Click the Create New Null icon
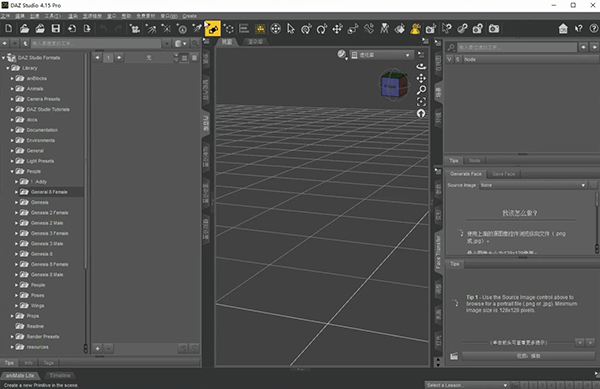600x389 pixels. 229,29
